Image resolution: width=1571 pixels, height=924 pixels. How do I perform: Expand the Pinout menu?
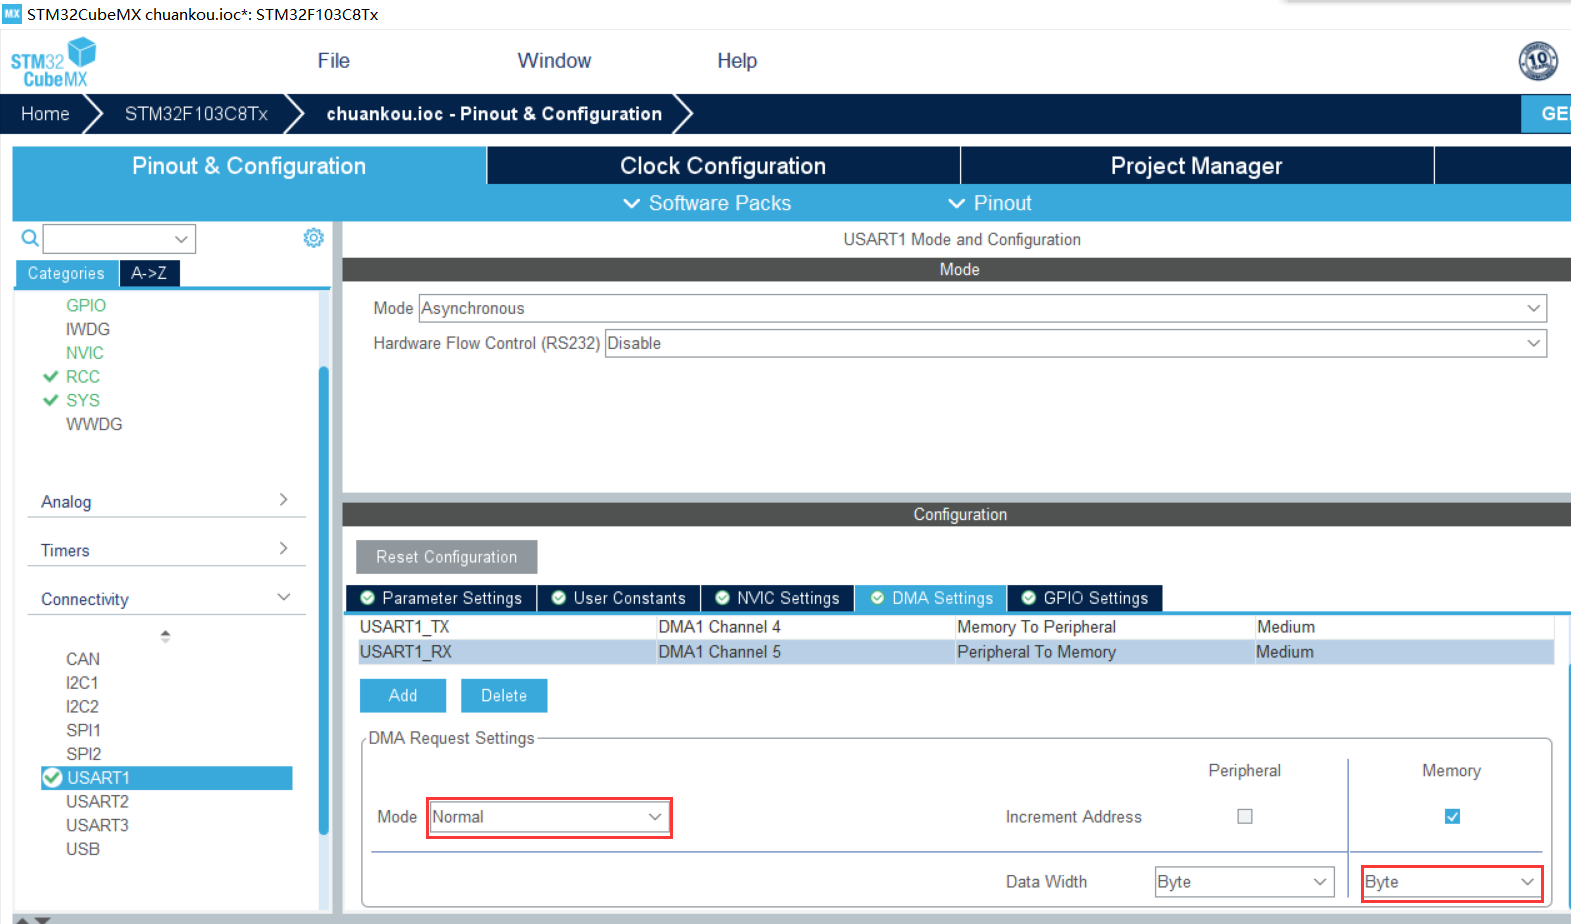click(x=990, y=203)
